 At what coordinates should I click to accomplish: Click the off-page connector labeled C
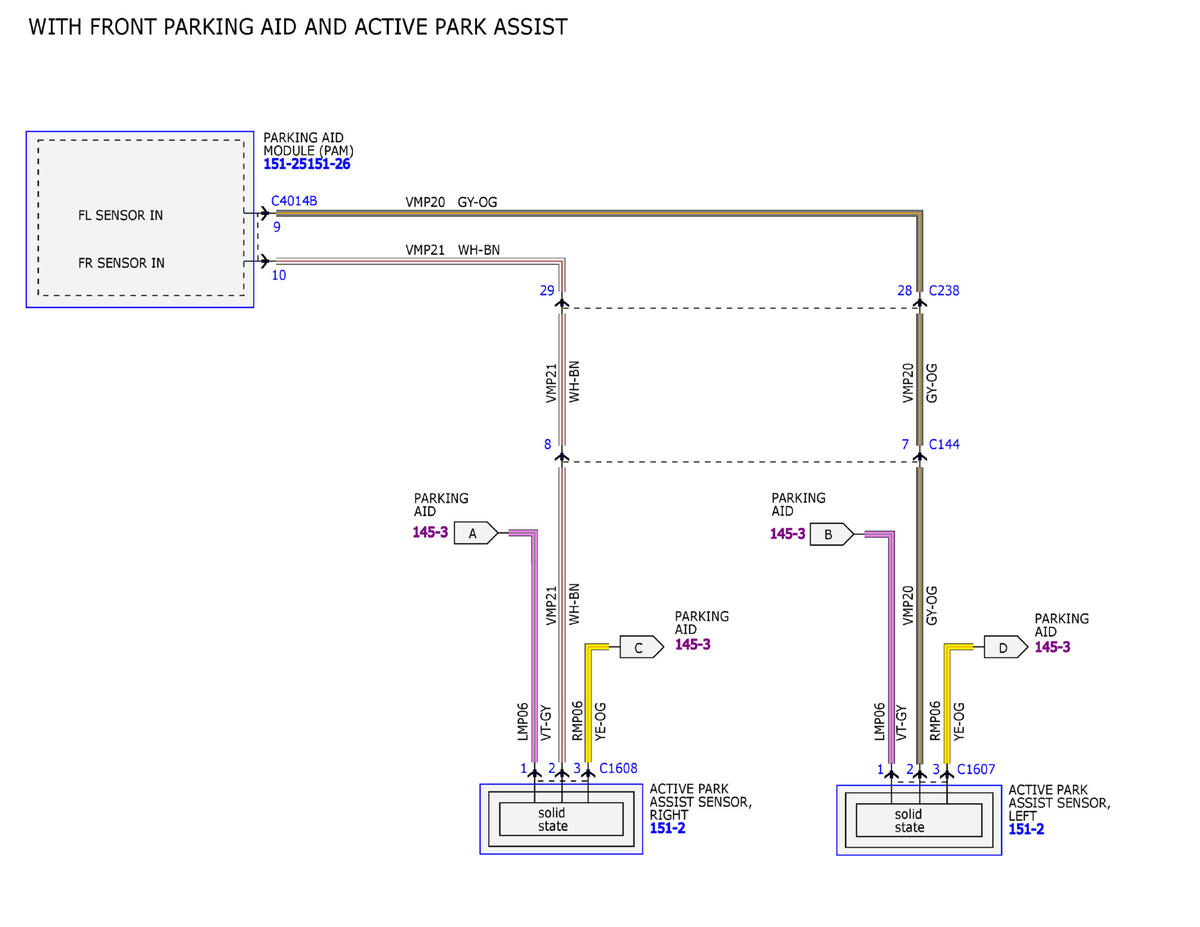[642, 647]
